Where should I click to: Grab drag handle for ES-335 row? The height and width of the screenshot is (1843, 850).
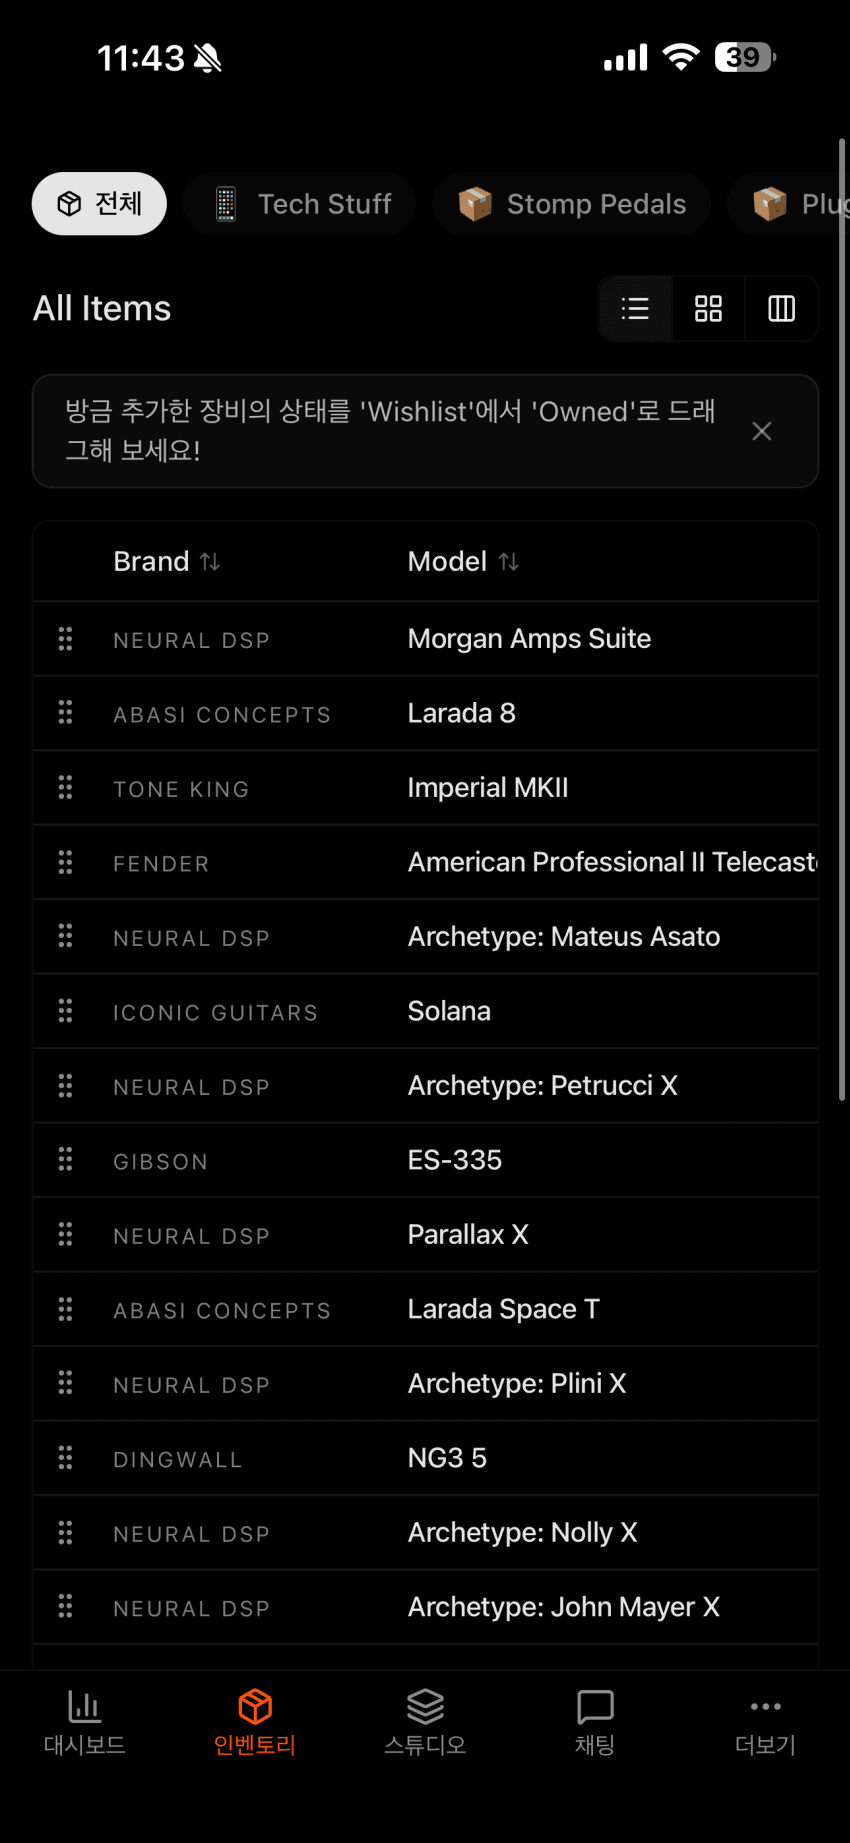click(66, 1160)
